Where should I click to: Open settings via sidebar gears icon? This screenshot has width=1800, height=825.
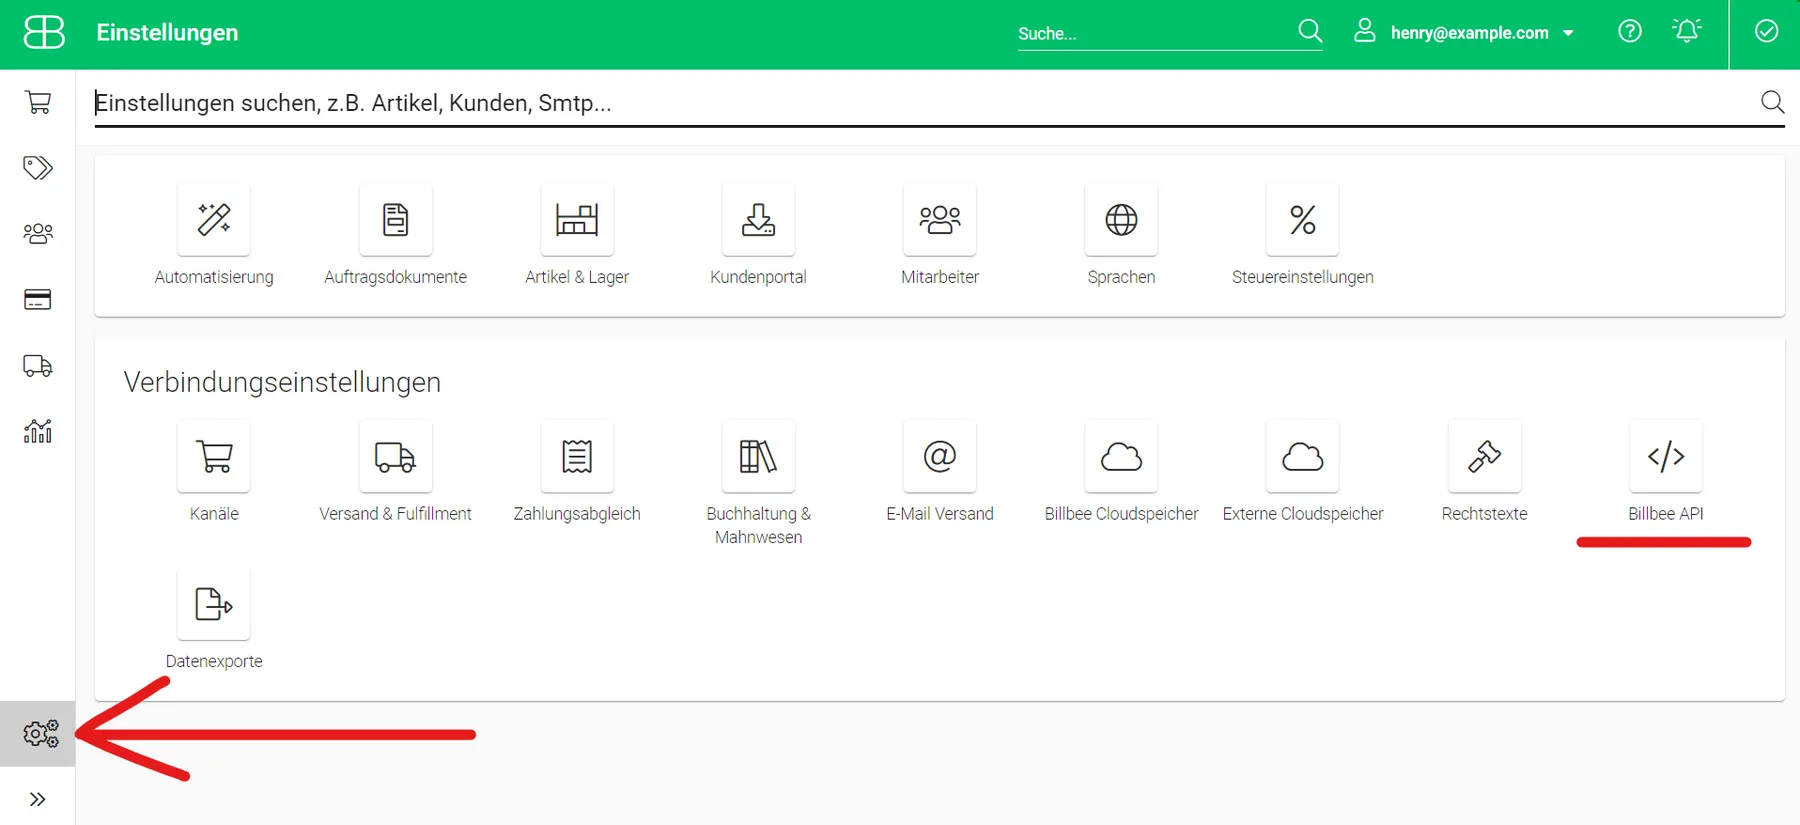click(x=40, y=734)
